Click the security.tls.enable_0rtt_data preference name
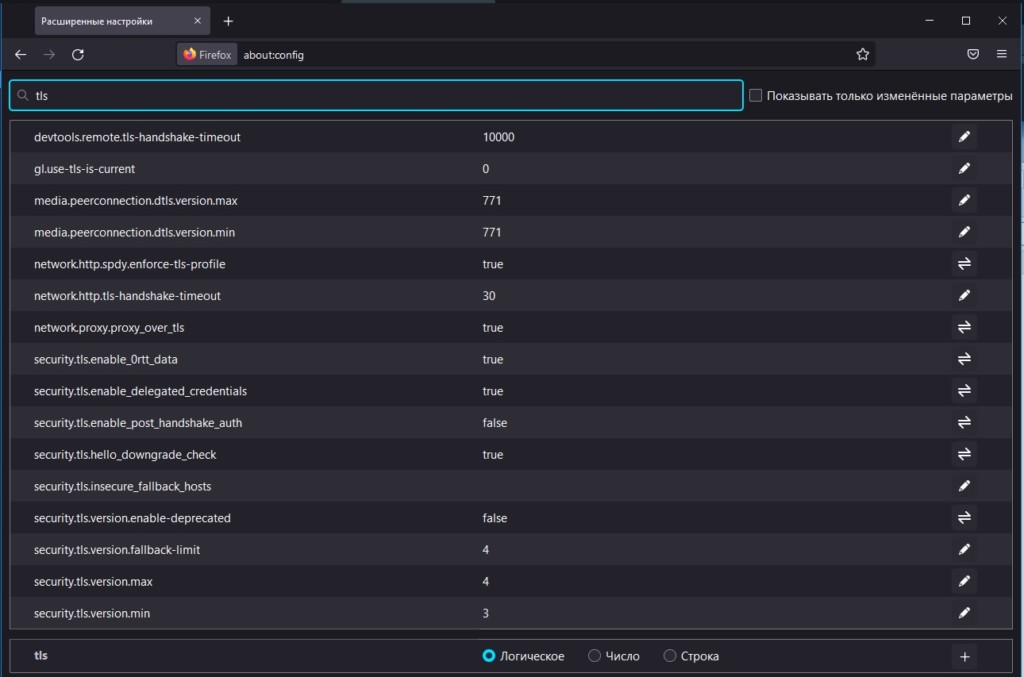This screenshot has height=677, width=1024. click(106, 359)
